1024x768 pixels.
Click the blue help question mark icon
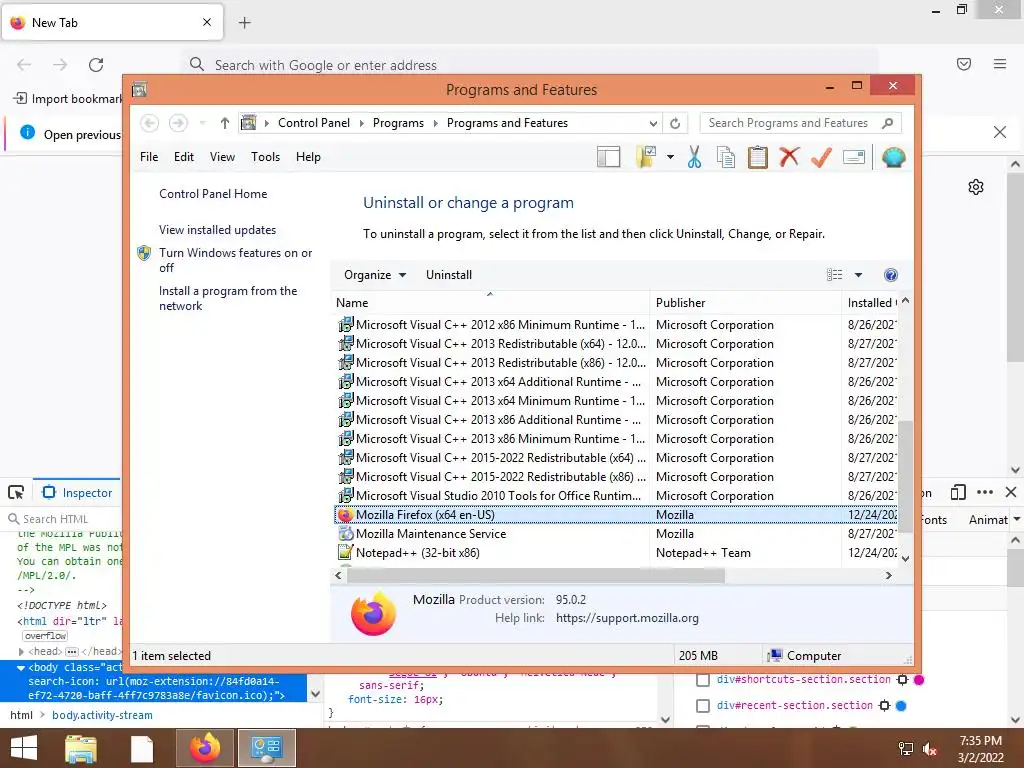pyautogui.click(x=890, y=275)
